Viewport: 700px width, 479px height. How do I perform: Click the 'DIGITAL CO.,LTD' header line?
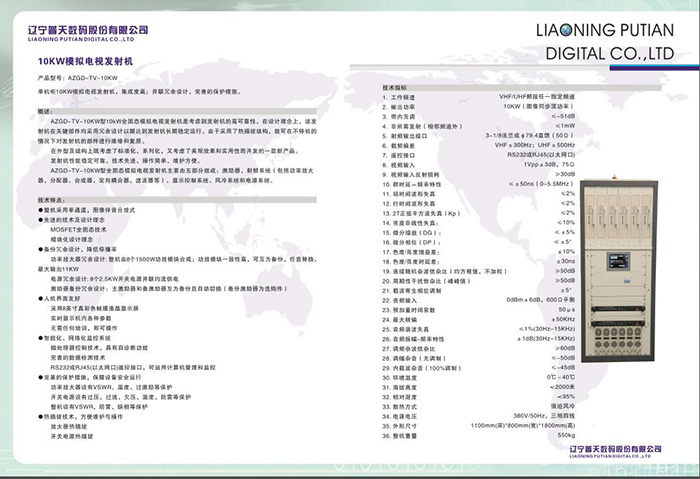click(x=610, y=54)
